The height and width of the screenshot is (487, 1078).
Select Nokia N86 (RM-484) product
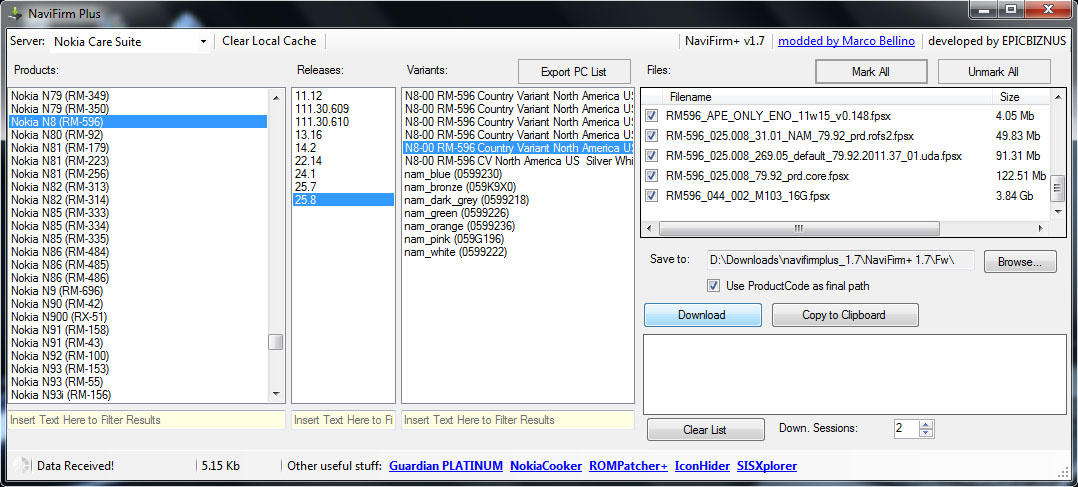138,252
